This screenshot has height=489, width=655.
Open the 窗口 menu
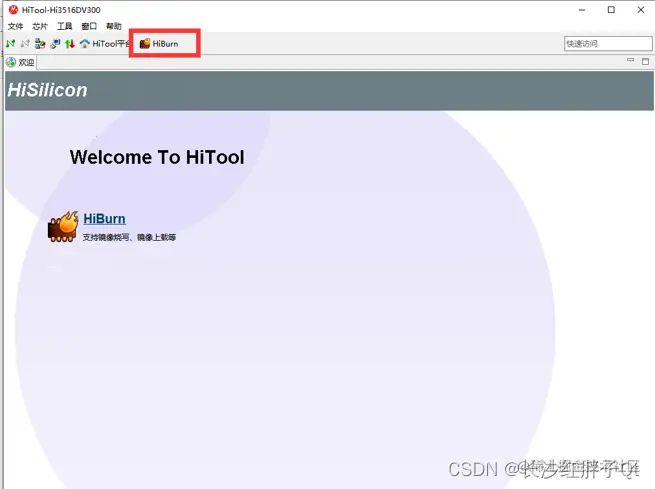tap(89, 26)
